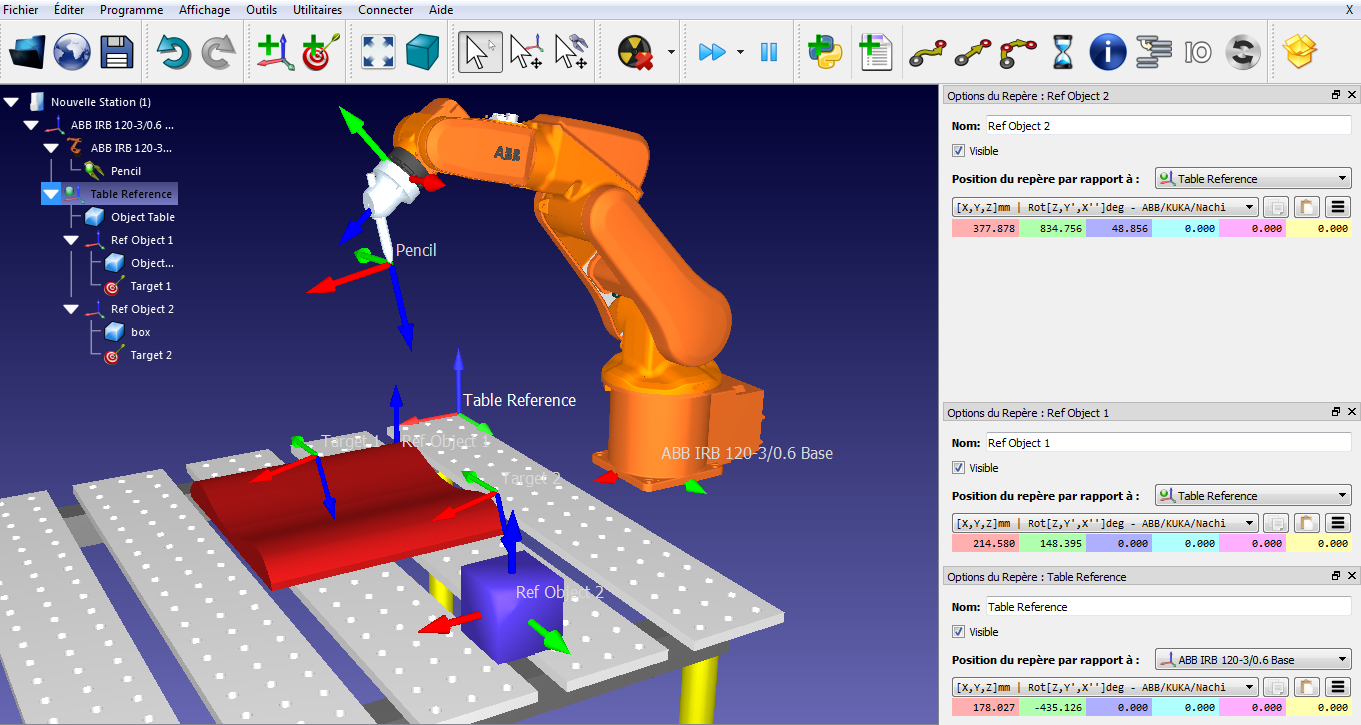Add pause hourglass instruction icon

pyautogui.click(x=1063, y=51)
